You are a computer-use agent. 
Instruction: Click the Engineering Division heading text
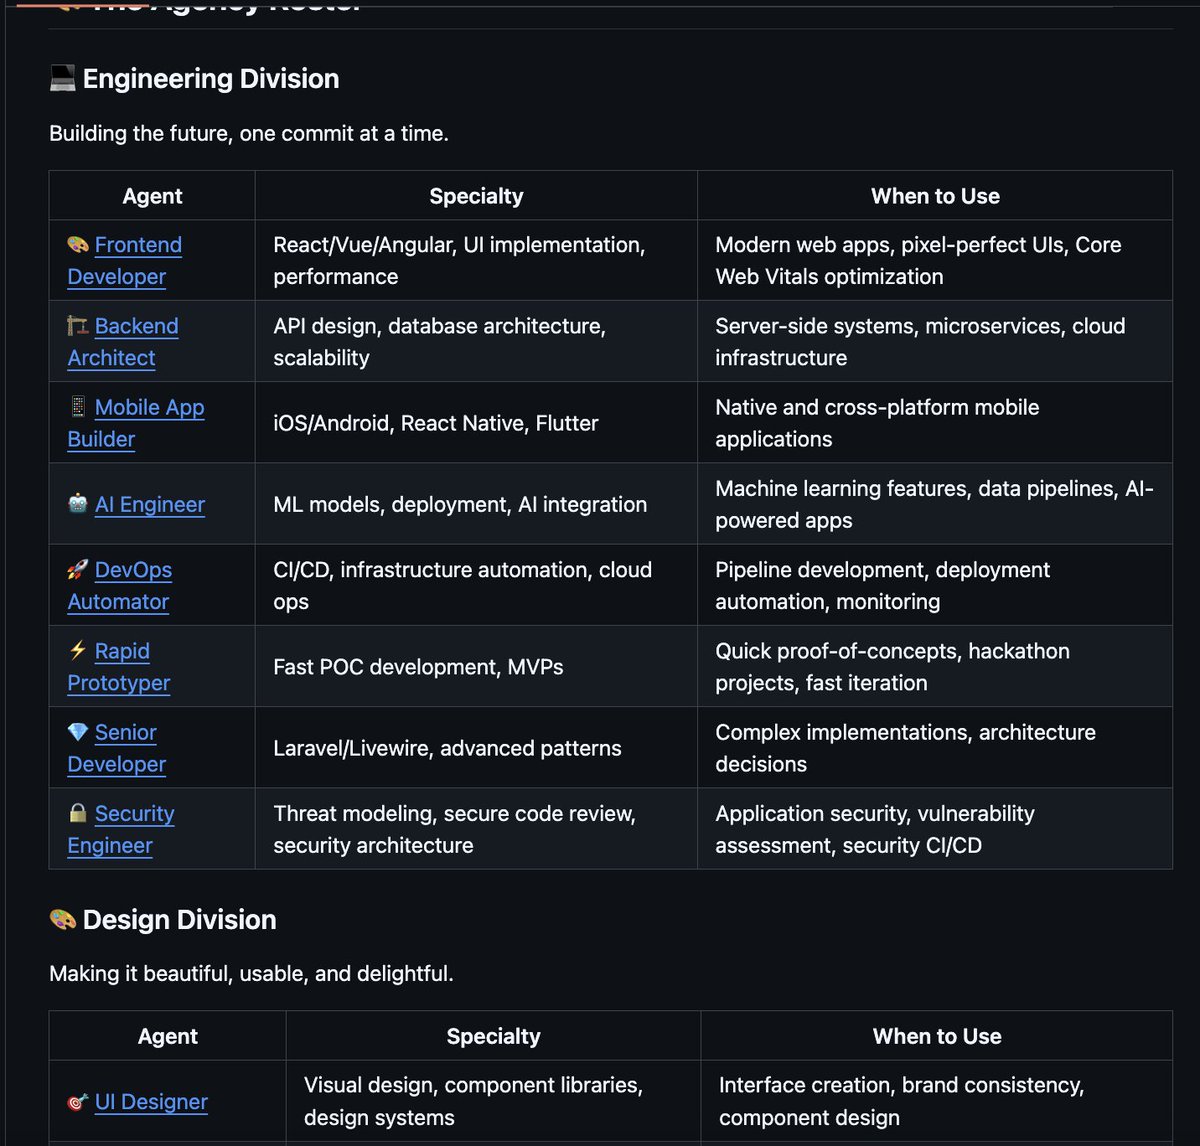click(x=211, y=78)
